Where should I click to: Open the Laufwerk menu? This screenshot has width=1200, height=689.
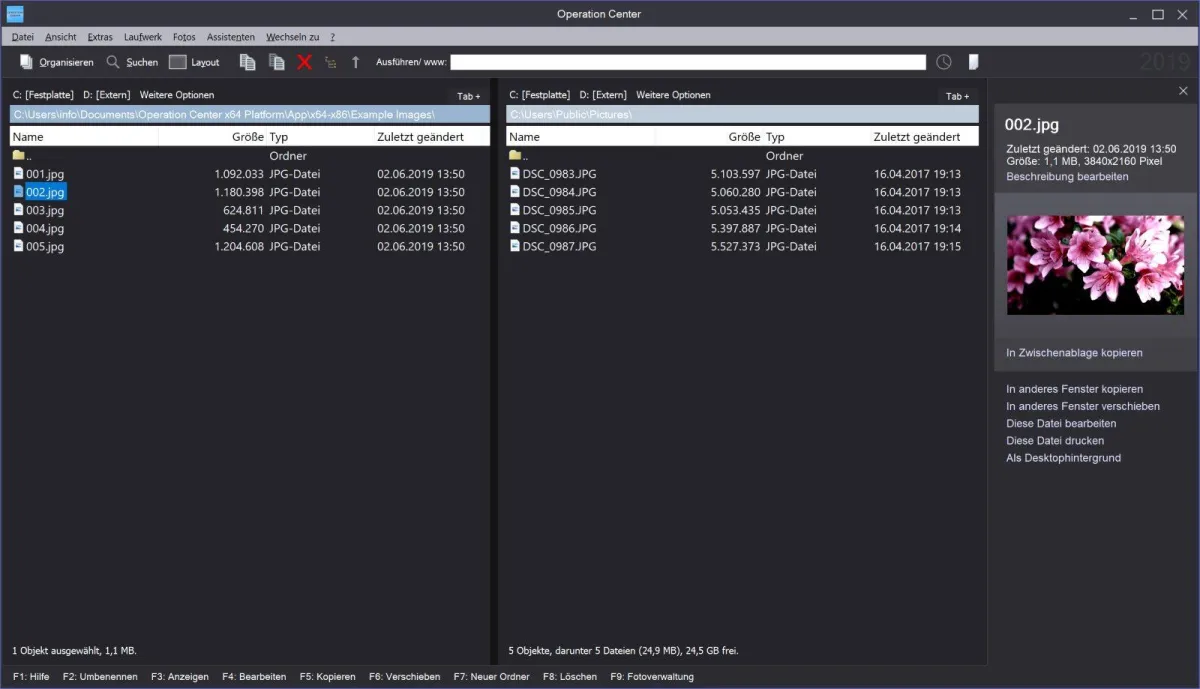tap(142, 37)
